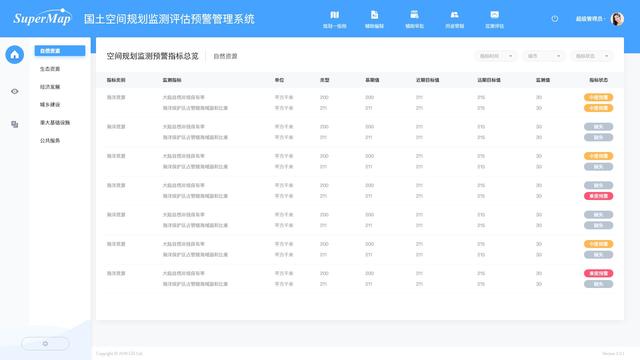The width and height of the screenshot is (640, 360).
Task: Click the 远期目标值 column header
Action: pos(489,80)
